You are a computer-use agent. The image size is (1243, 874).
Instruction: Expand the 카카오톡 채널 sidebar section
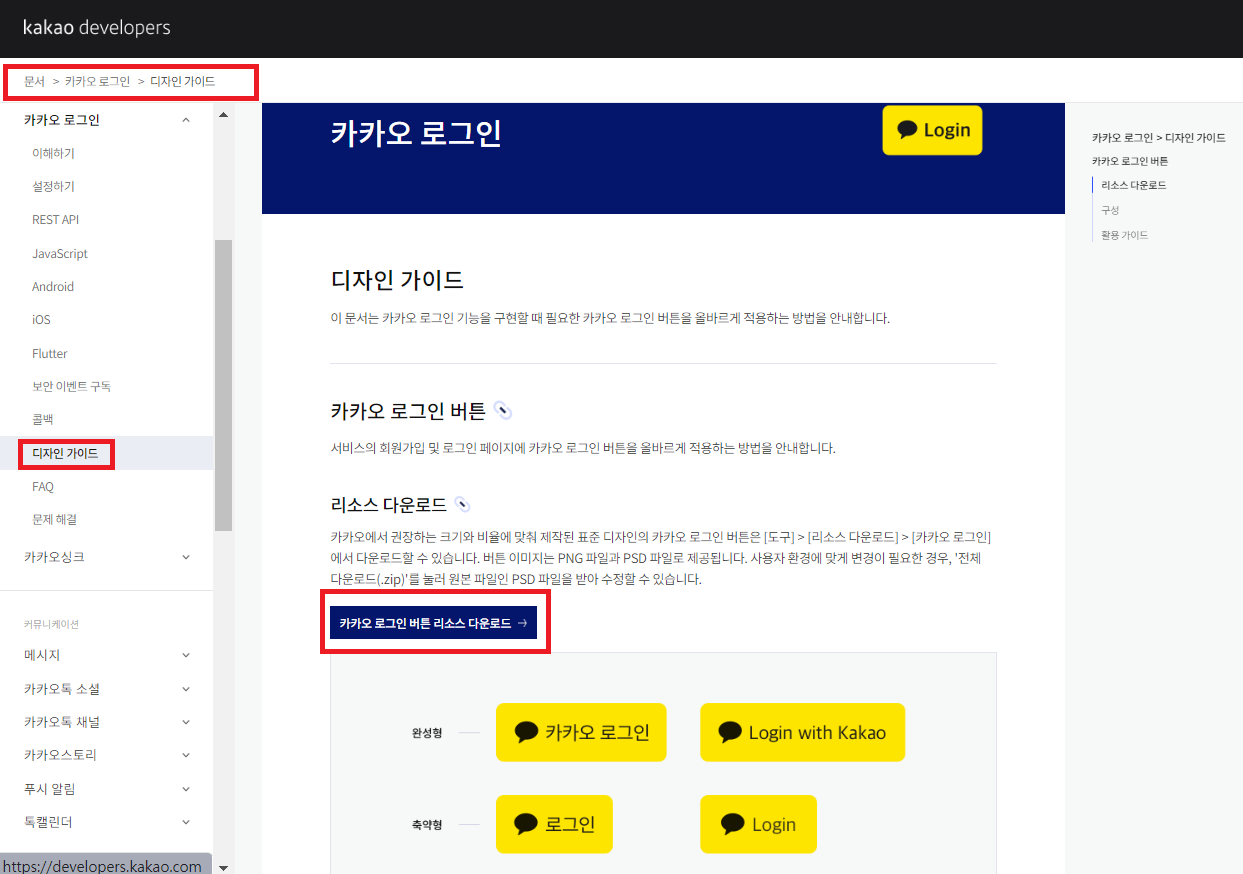(x=186, y=722)
